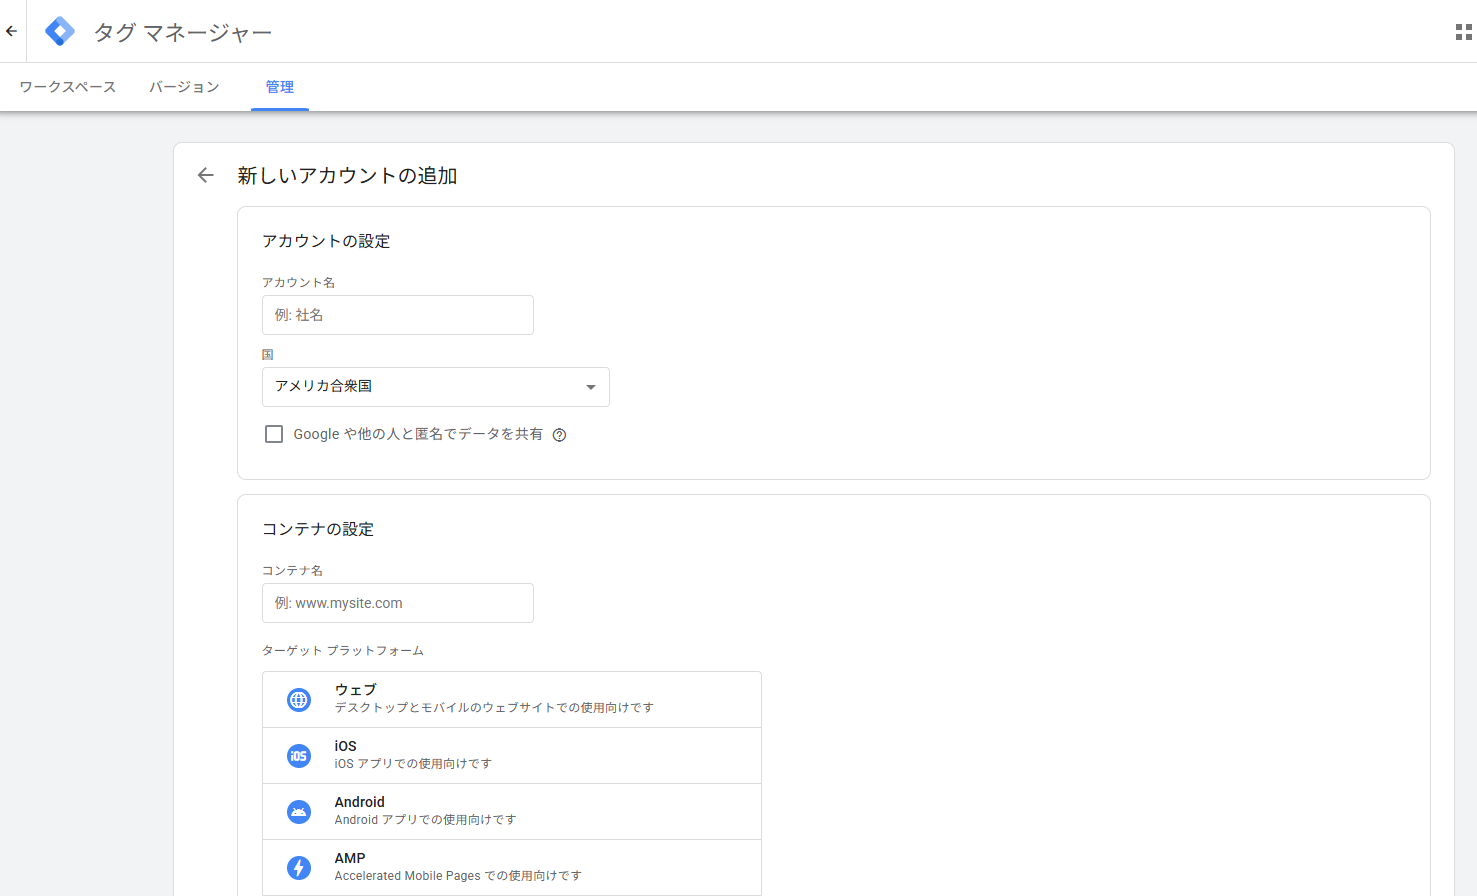Click the ウェブ globe icon
Screen dimensions: 1477x896
[x=299, y=700]
